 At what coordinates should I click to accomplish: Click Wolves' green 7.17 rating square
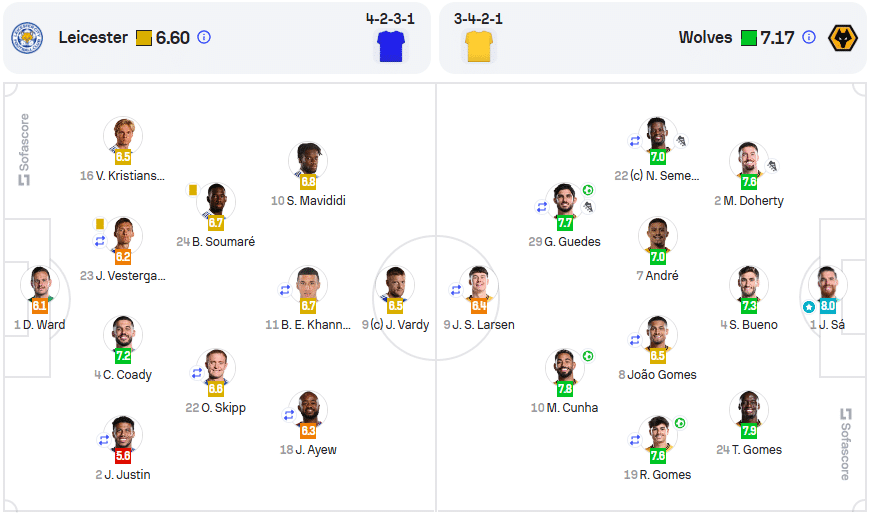click(749, 38)
